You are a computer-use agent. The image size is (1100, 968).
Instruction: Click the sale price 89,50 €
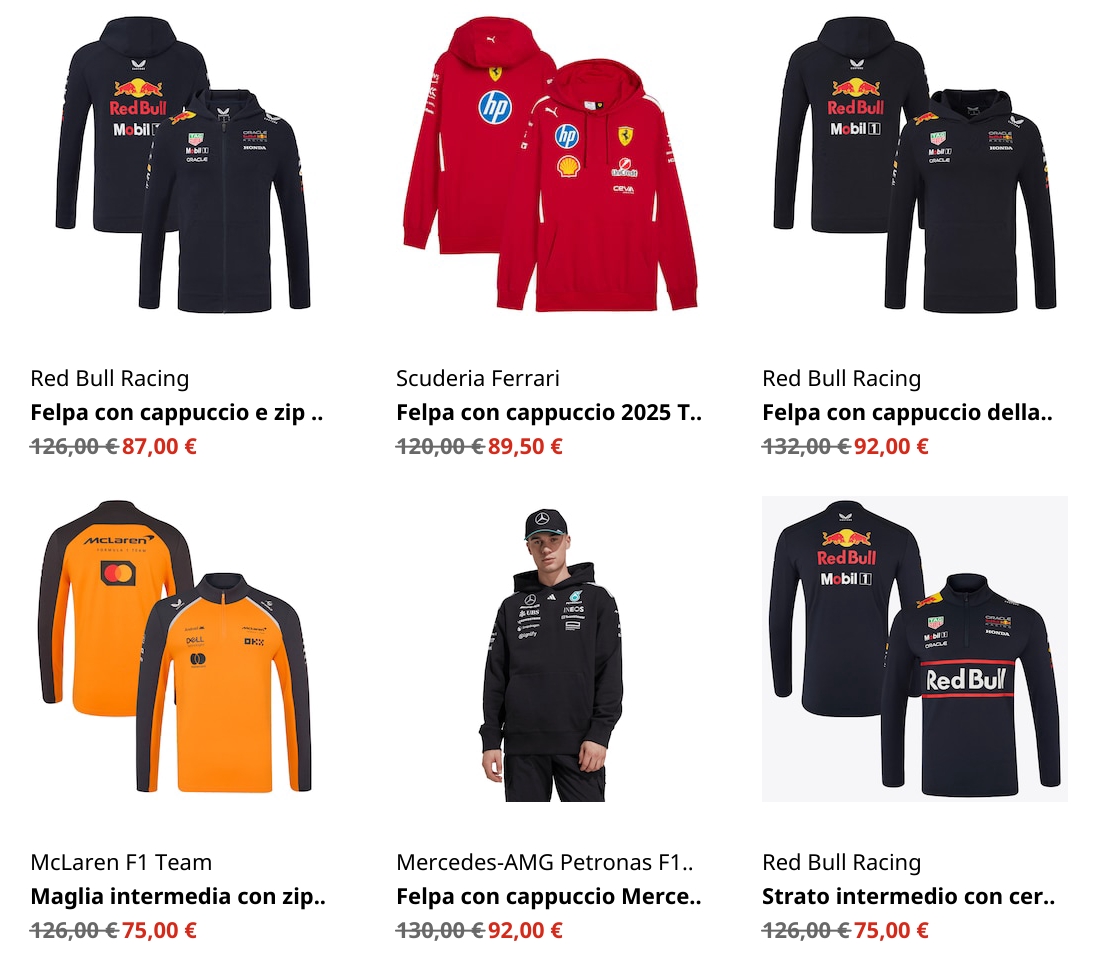coord(525,446)
